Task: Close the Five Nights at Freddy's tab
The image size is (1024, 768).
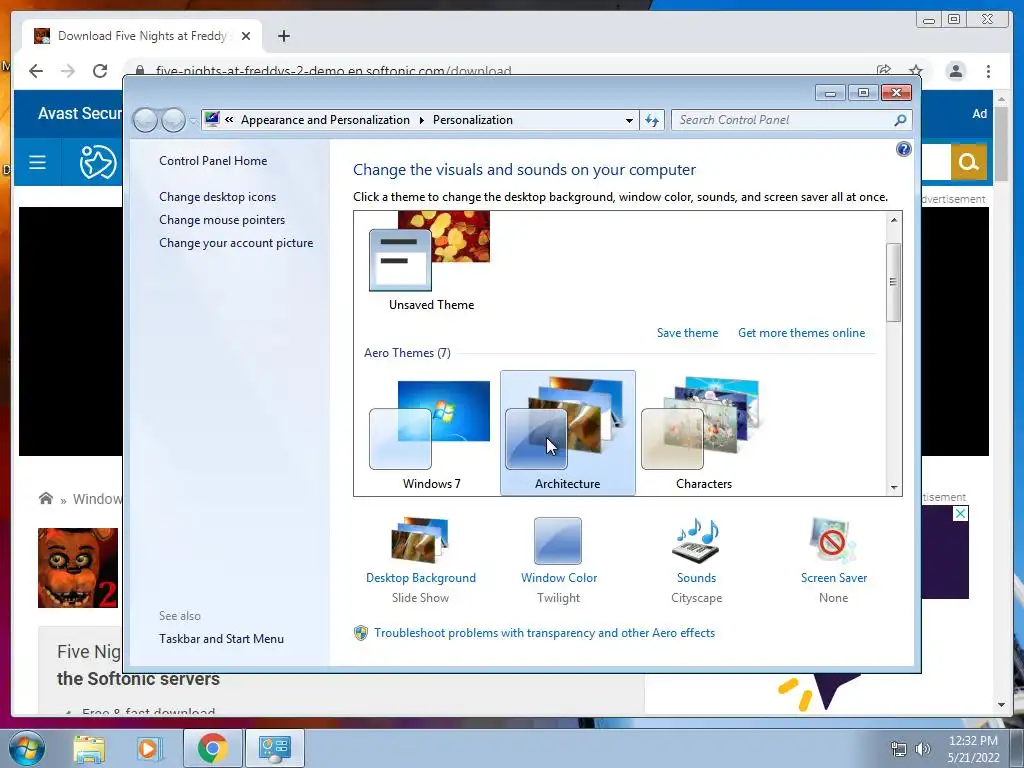Action: (246, 36)
